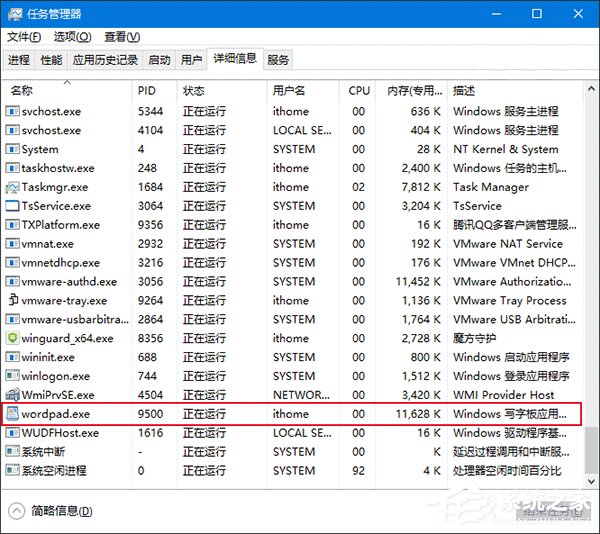Click the Task Manager title bar icon

coord(15,14)
